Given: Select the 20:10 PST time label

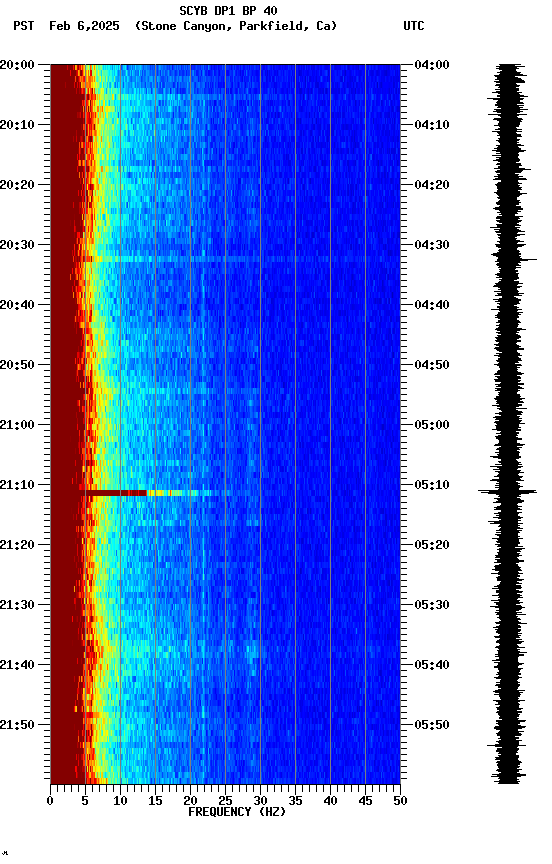Looking at the screenshot, I should 17,125.
